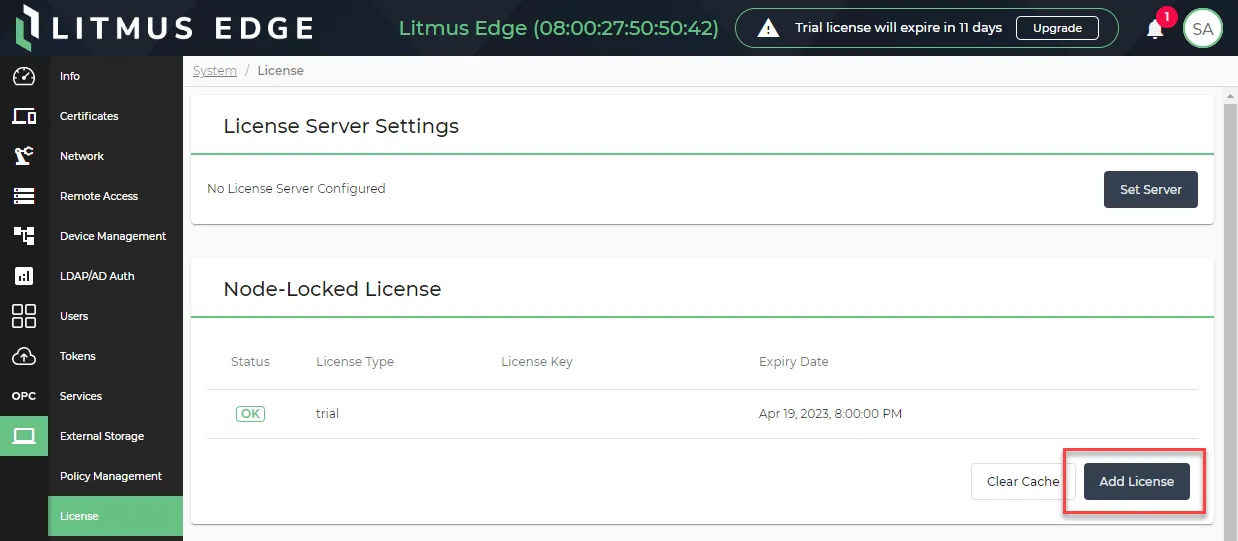Select the highlighted System laptop icon
This screenshot has height=541, width=1238.
(24, 436)
